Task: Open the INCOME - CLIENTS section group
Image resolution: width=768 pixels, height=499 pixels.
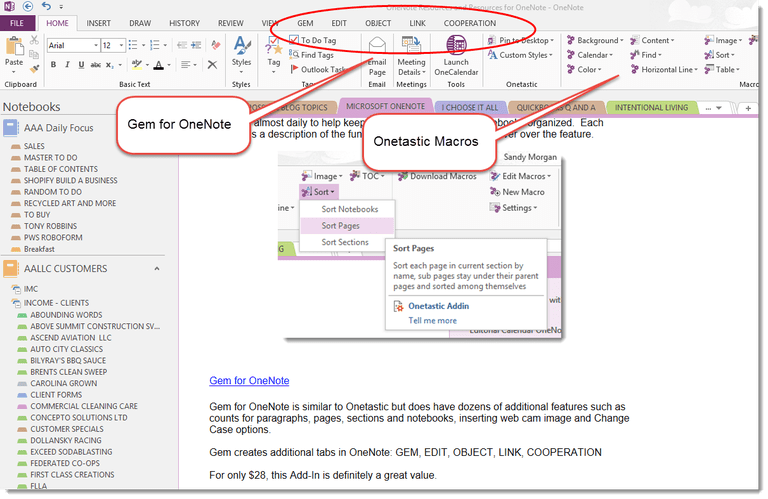Action: (x=56, y=303)
